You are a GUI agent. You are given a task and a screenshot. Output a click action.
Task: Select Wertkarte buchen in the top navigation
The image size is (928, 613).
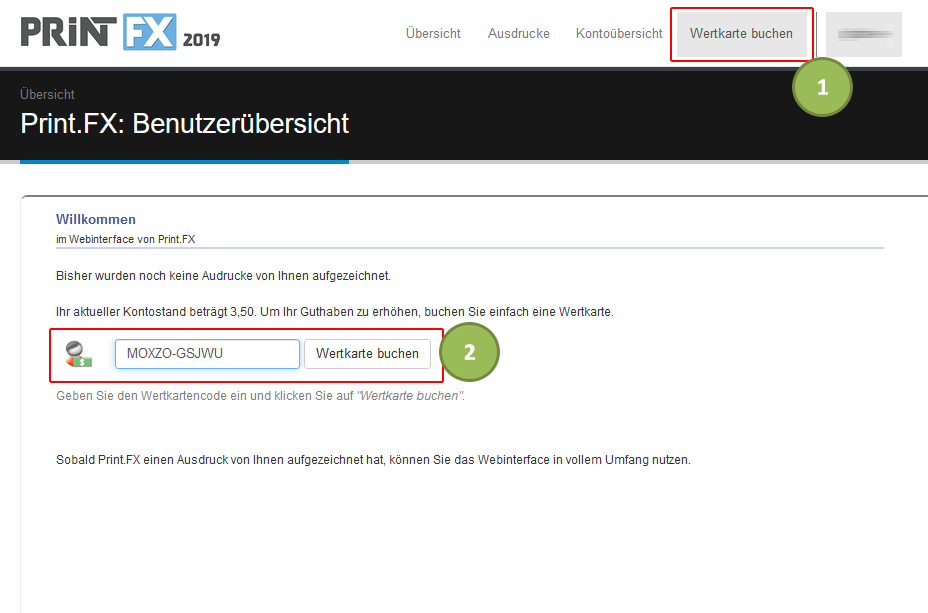pos(741,34)
